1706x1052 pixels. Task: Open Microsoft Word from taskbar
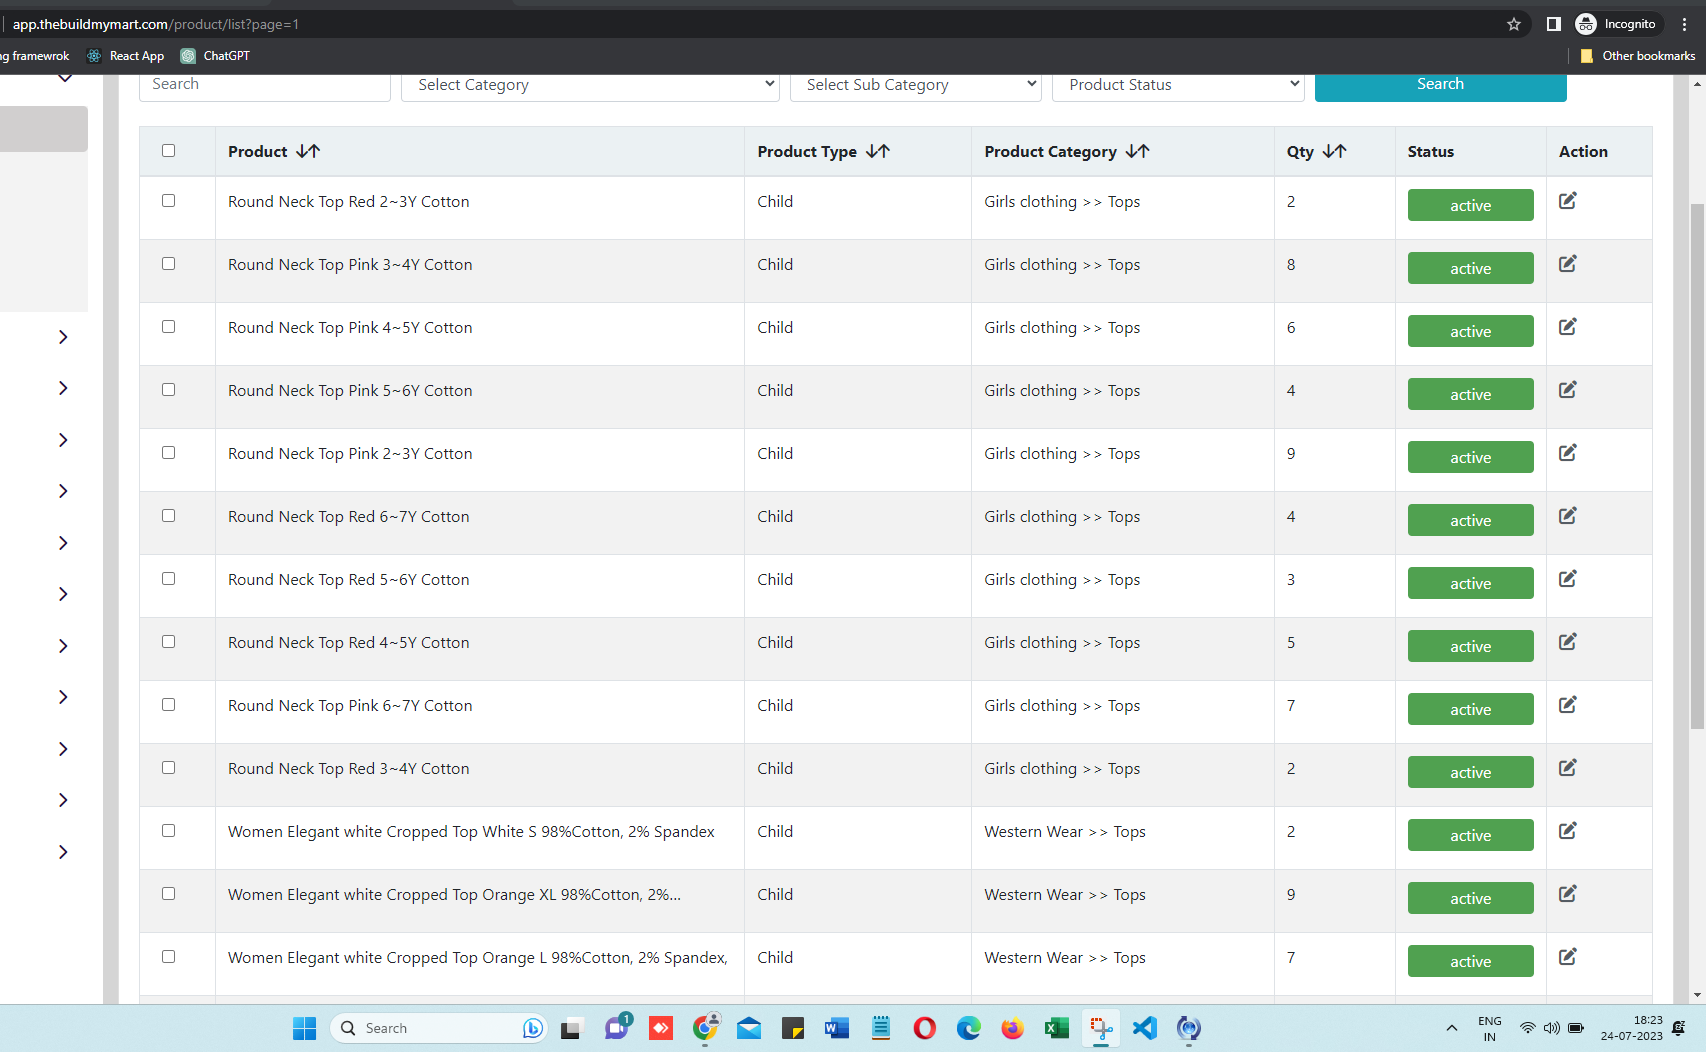point(837,1028)
